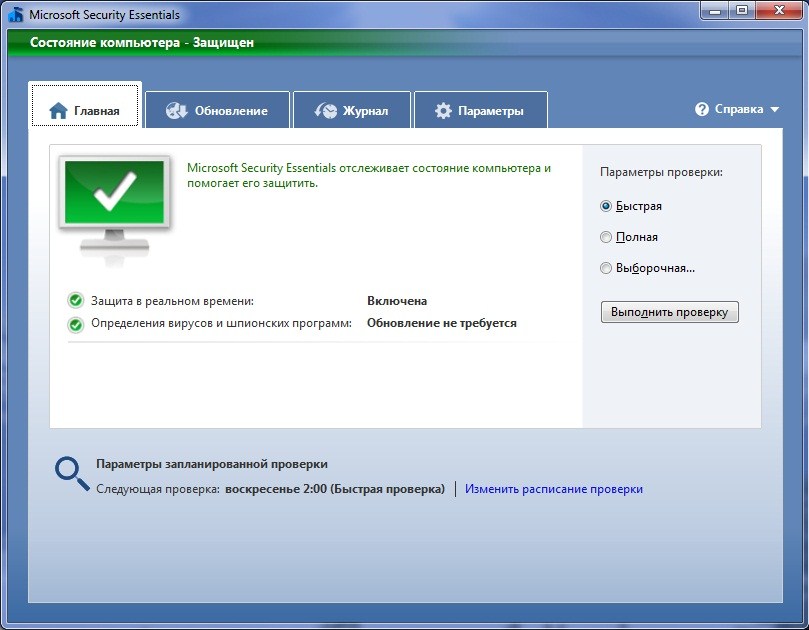Click the home icon on Главная tab
The height and width of the screenshot is (630, 809).
58,110
